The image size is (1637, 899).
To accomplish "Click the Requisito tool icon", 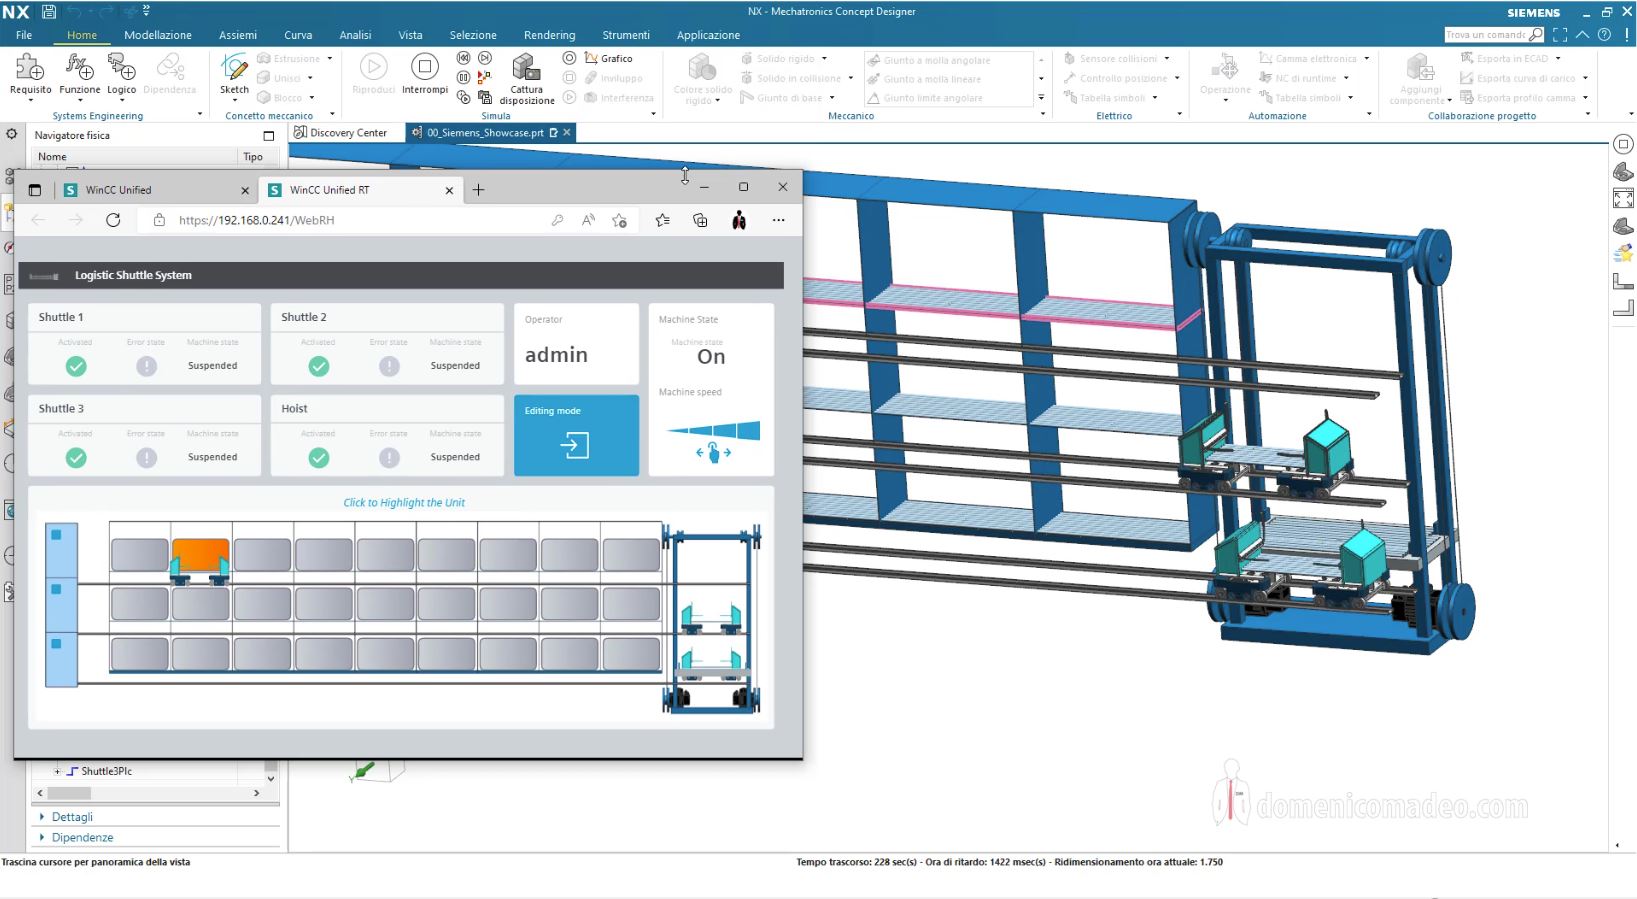I will tap(30, 68).
